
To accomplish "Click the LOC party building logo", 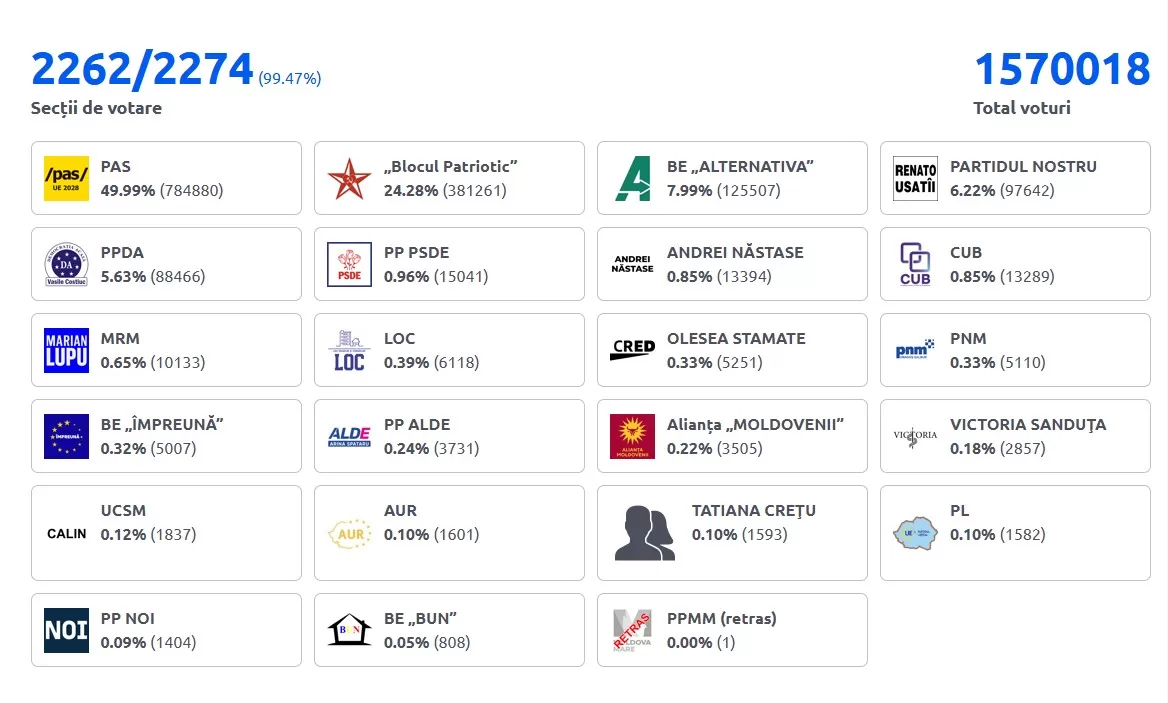I will 349,350.
